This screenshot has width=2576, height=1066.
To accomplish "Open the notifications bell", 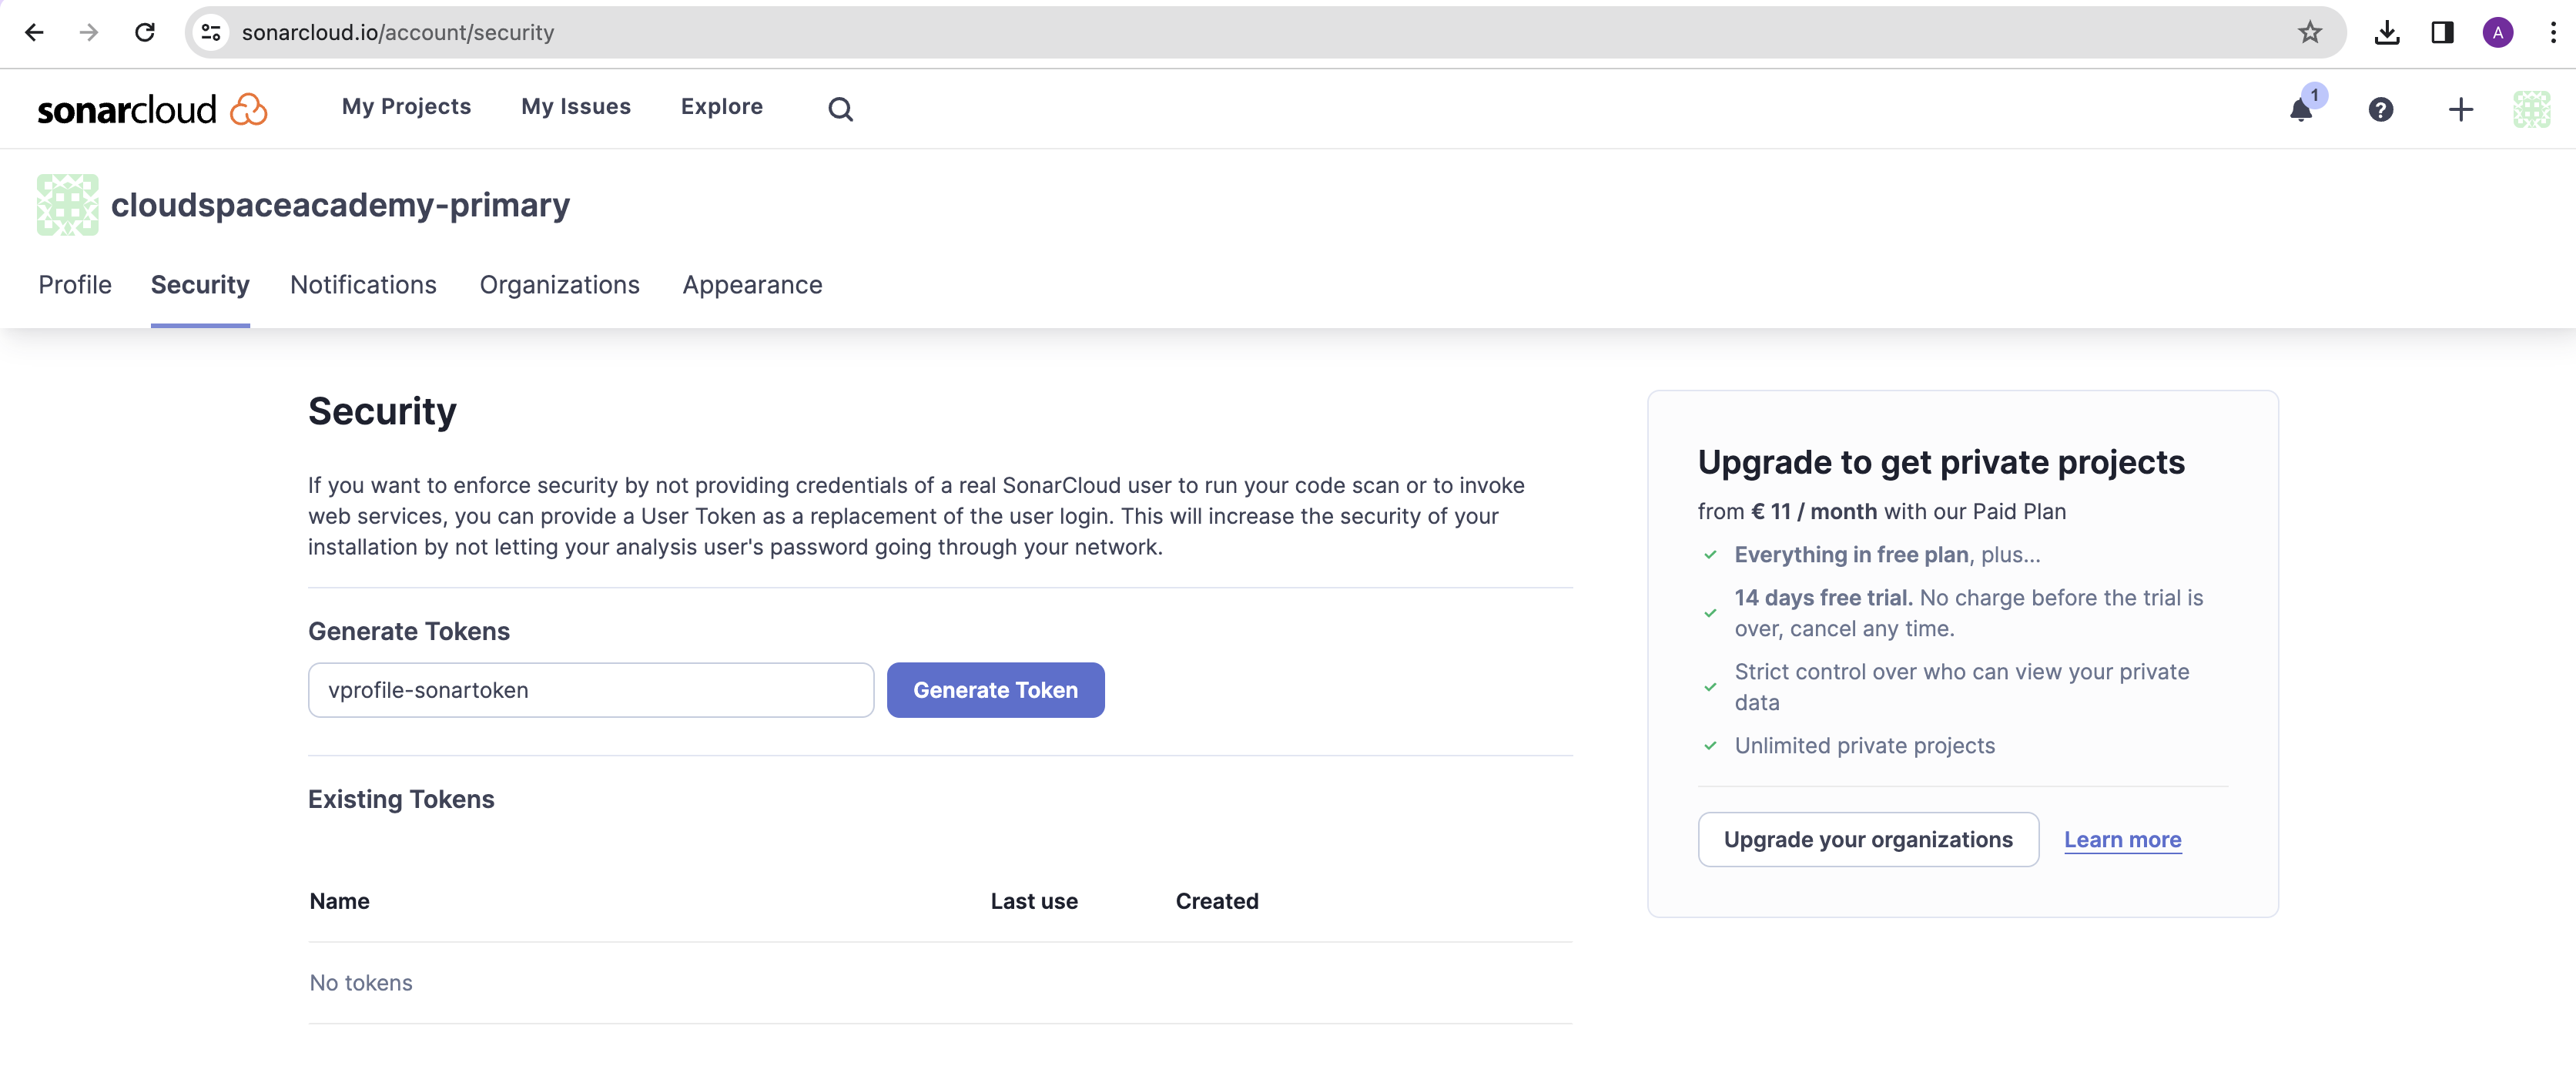I will (x=2301, y=109).
